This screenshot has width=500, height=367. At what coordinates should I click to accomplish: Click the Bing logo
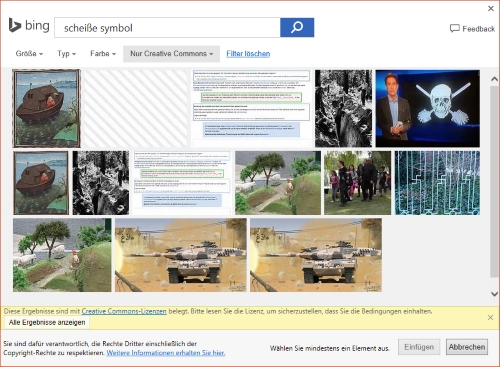[29, 26]
